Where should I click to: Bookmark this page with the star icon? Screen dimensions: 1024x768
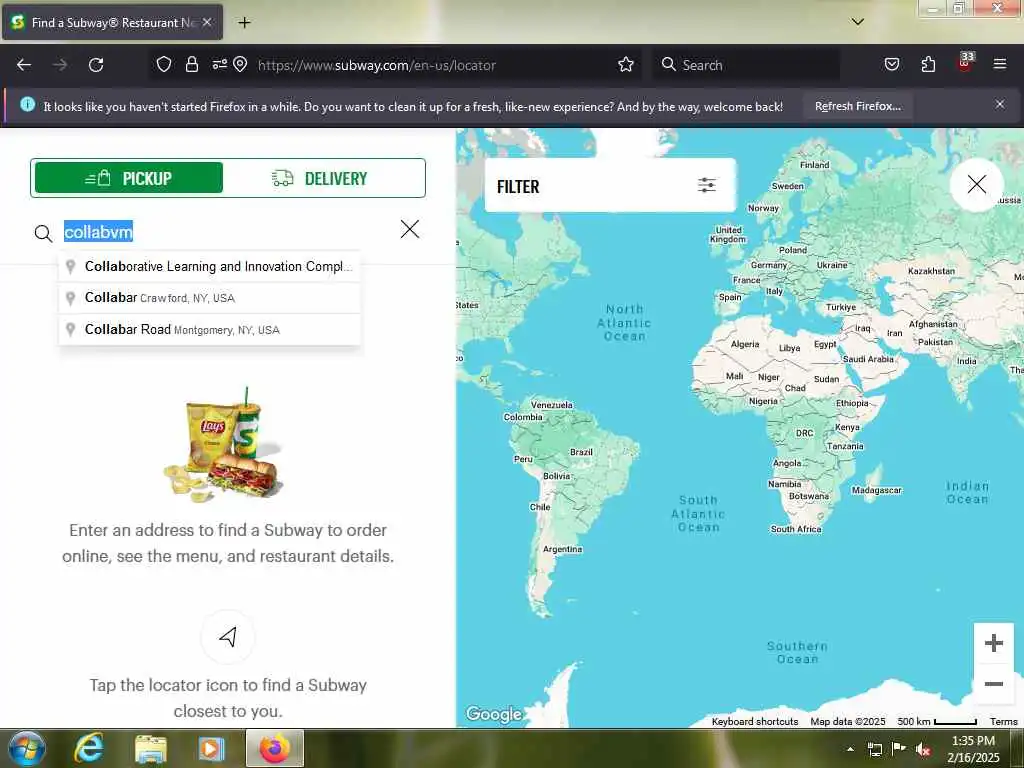click(x=626, y=65)
